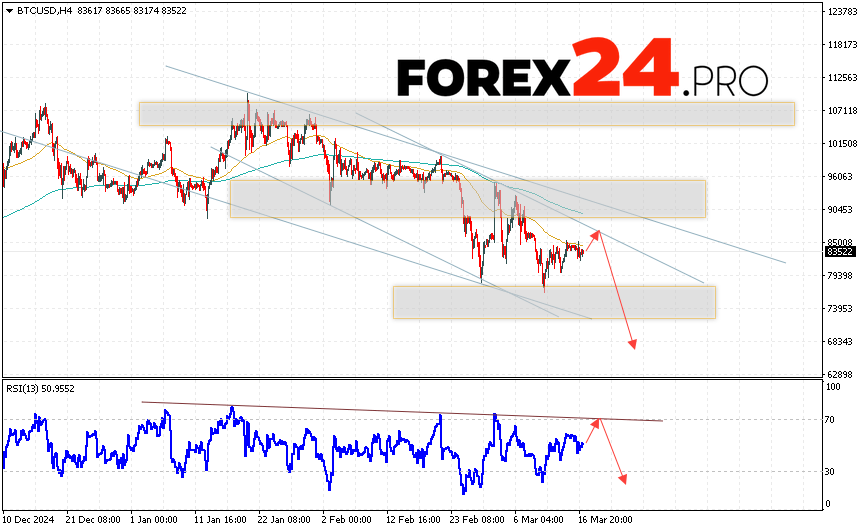Click the RSI descending trendline
This screenshot has height=531, width=863.
click(x=400, y=411)
